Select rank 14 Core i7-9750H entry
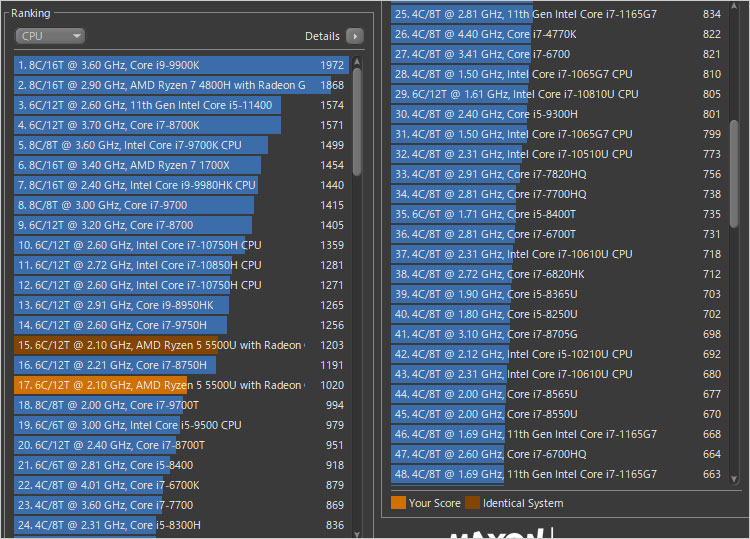 182,325
